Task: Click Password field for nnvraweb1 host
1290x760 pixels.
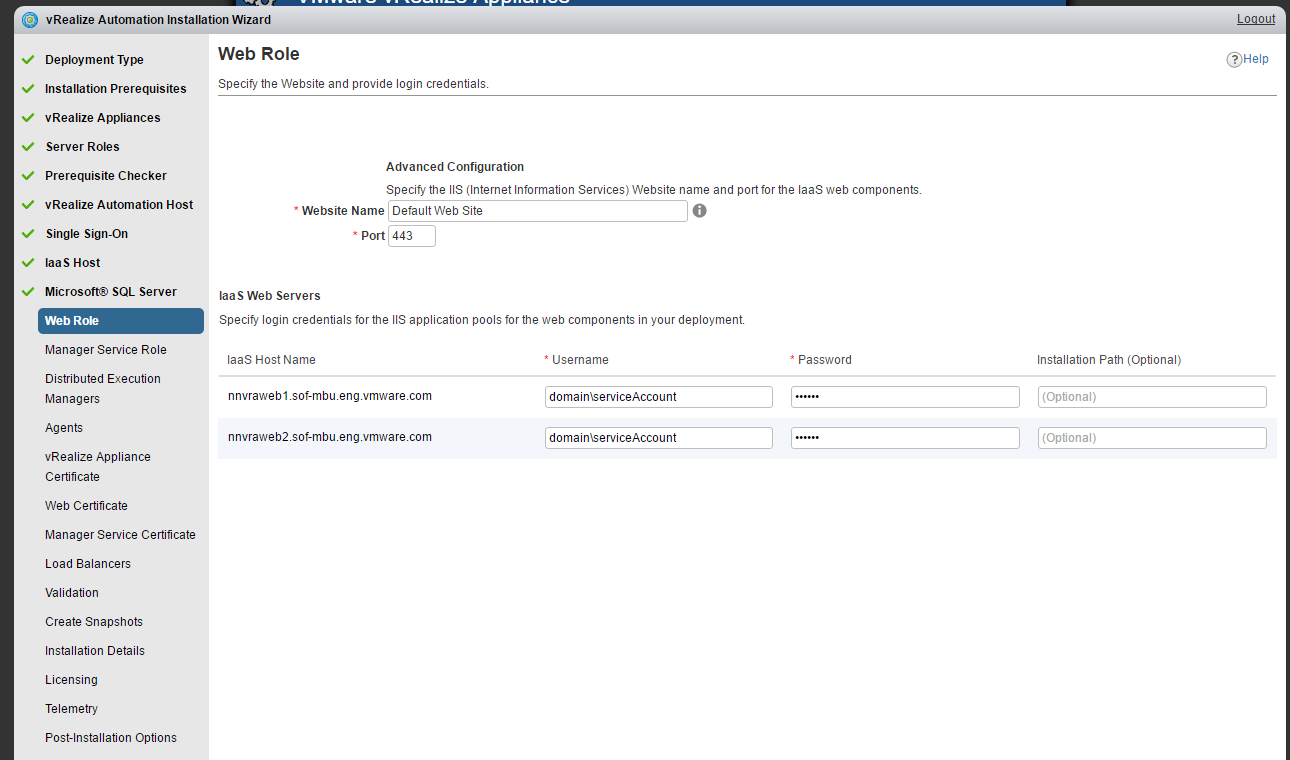Action: tap(905, 397)
